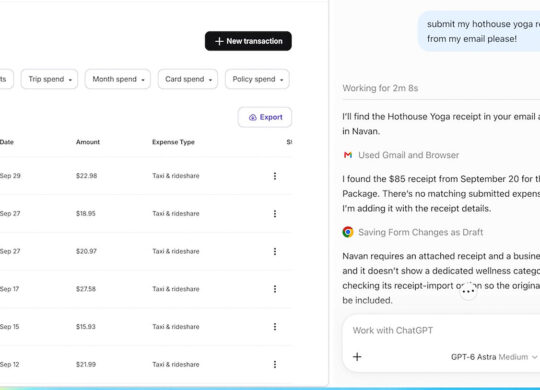Image resolution: width=540 pixels, height=390 pixels.
Task: Open row menu for $27.58 transaction
Action: pyautogui.click(x=275, y=289)
